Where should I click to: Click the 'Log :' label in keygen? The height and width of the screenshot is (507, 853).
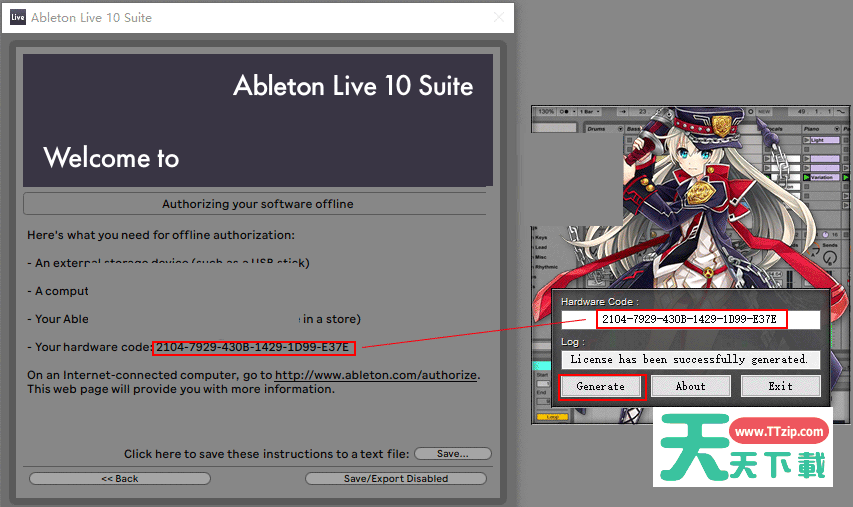[x=573, y=342]
